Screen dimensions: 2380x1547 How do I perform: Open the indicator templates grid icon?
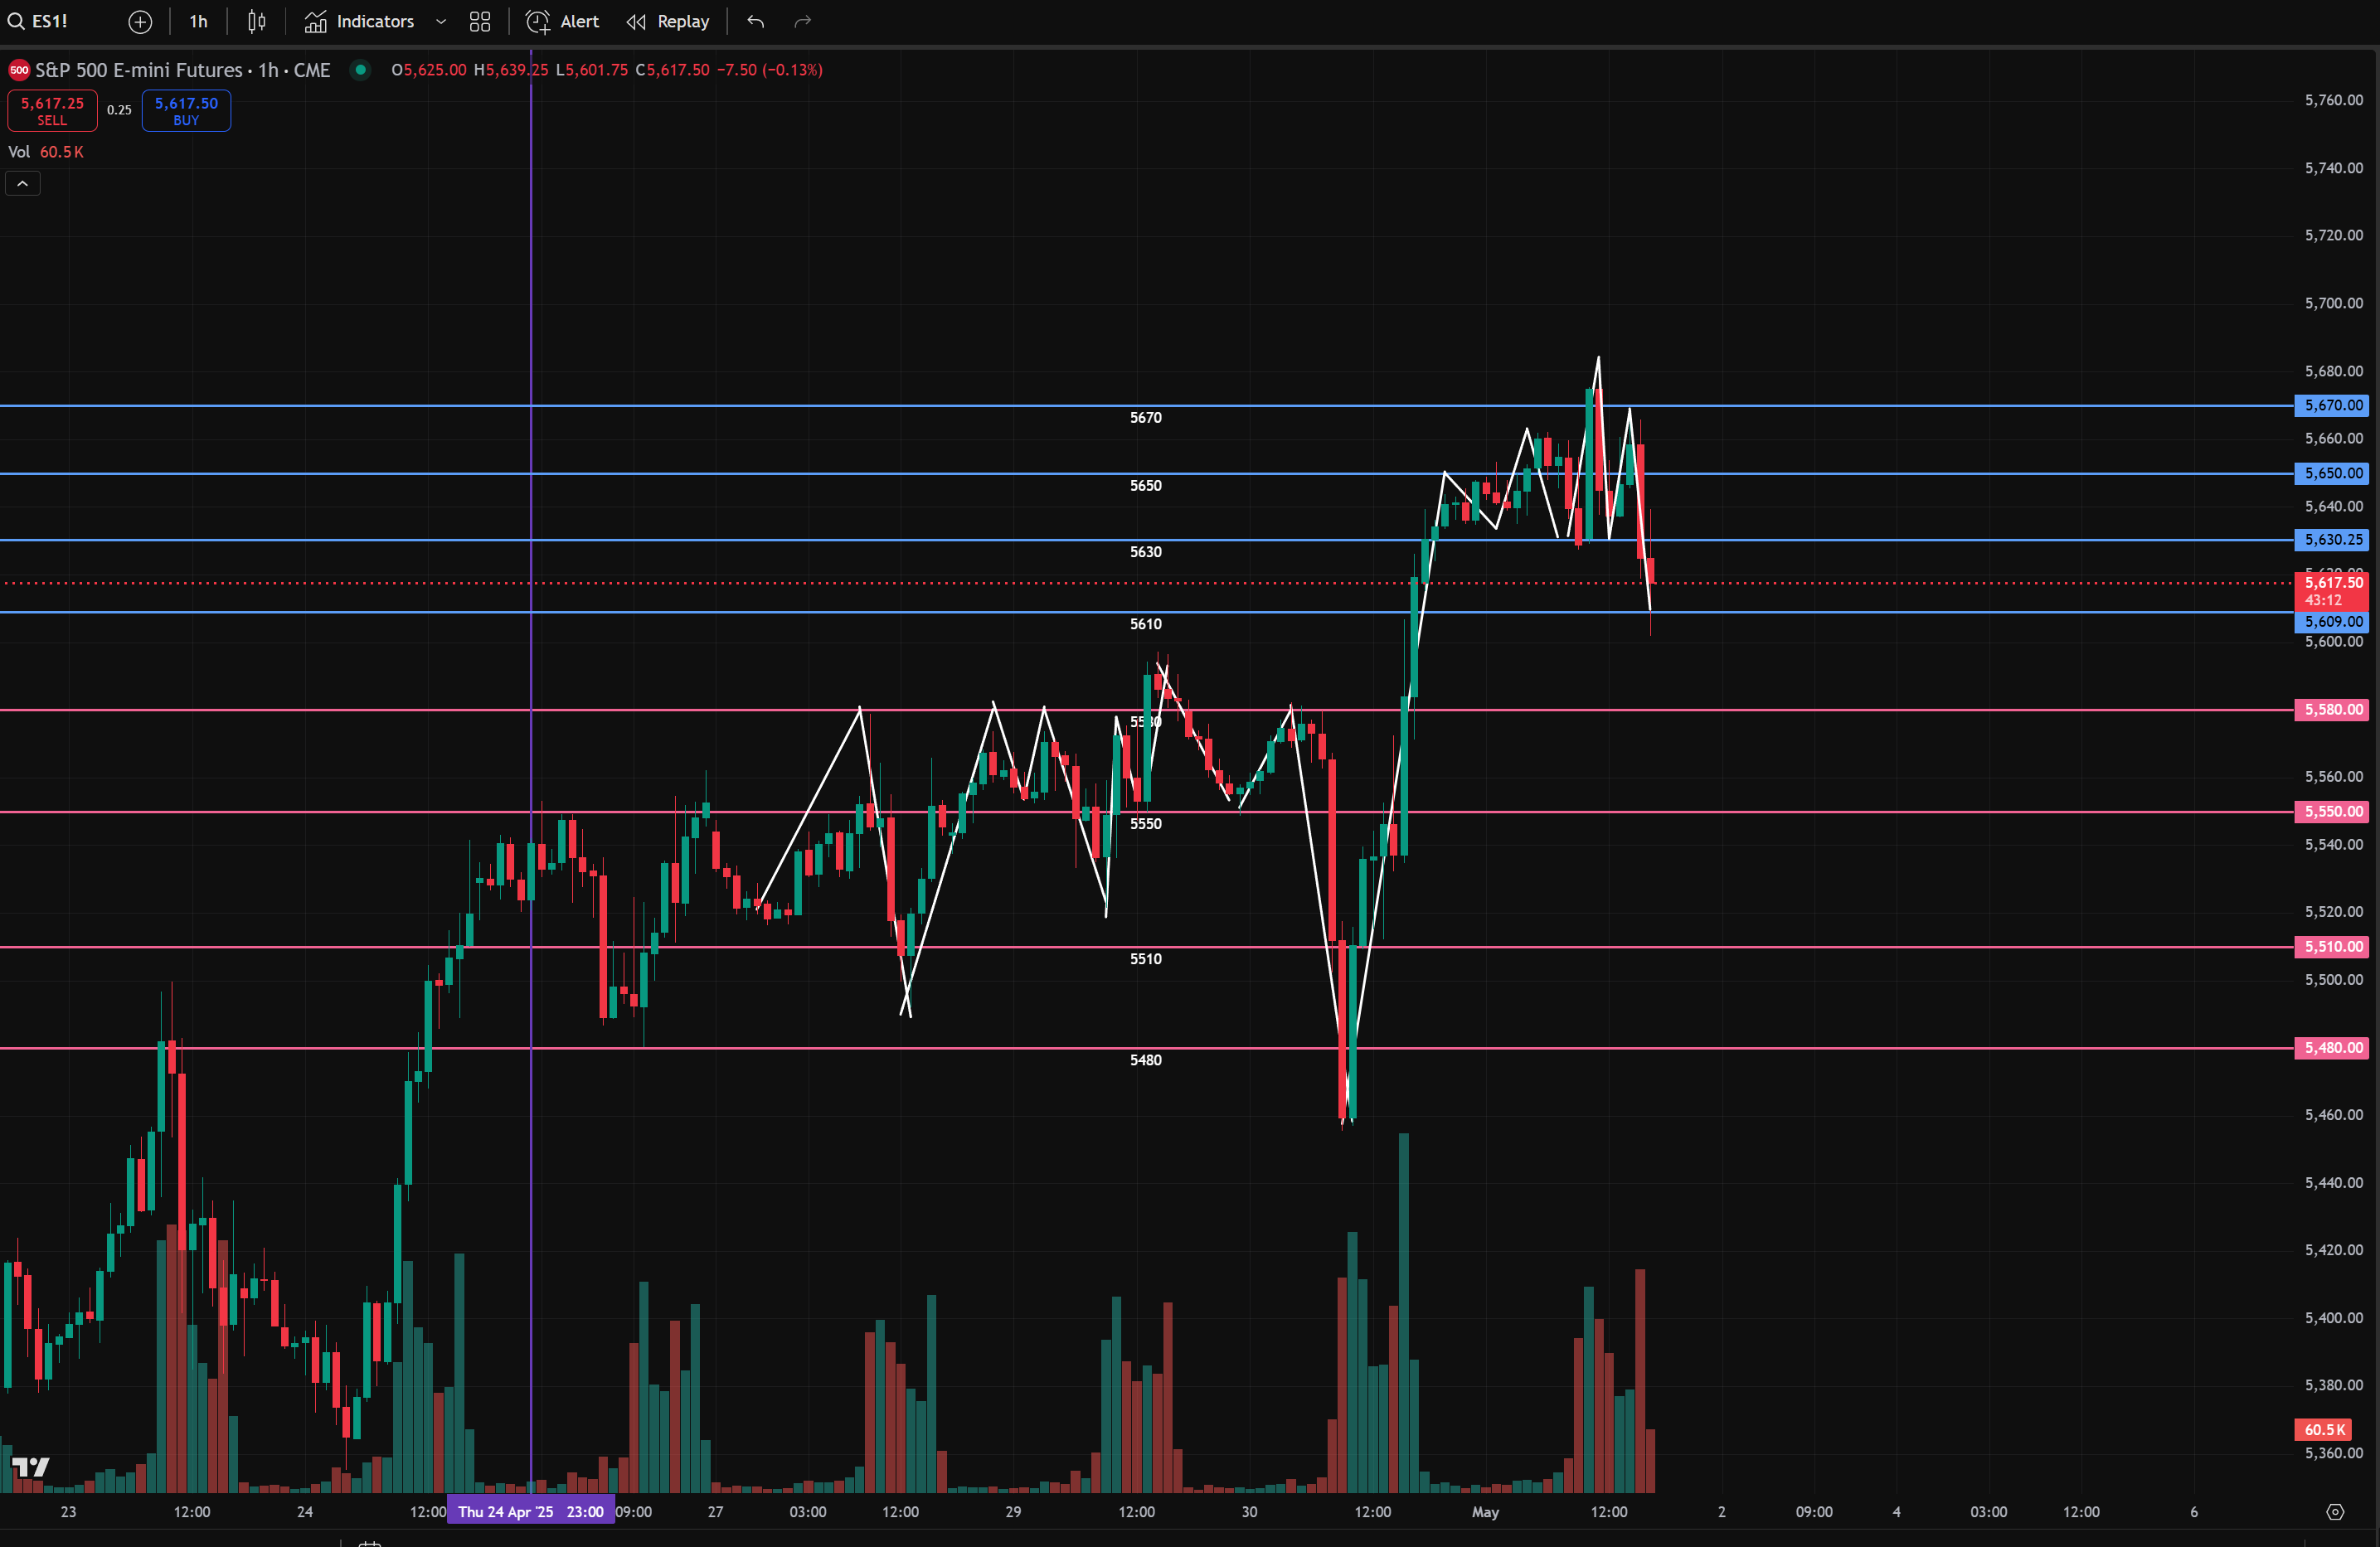480,21
